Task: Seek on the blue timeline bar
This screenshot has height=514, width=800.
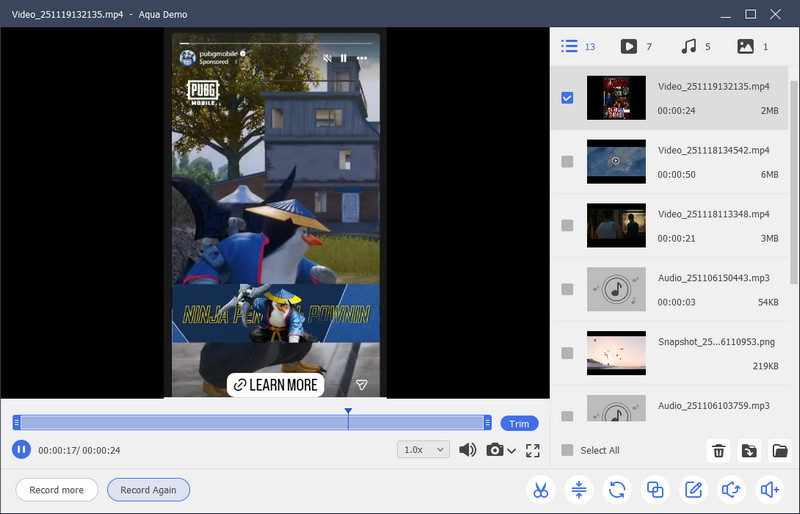Action: 252,423
